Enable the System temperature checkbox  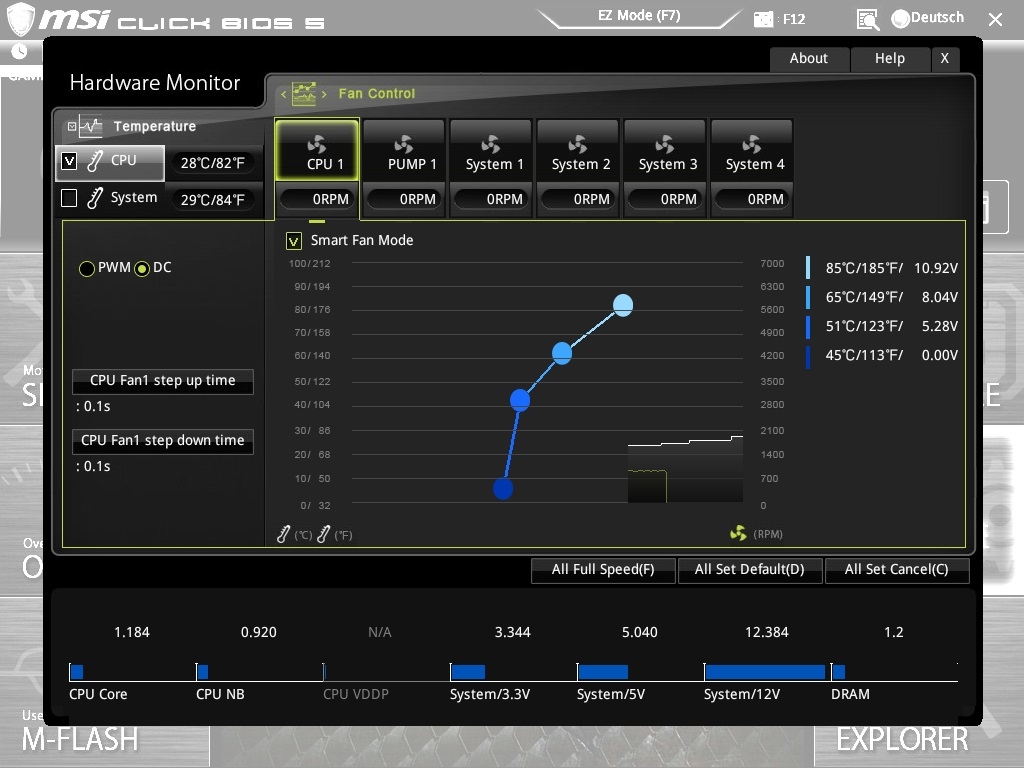click(x=69, y=198)
